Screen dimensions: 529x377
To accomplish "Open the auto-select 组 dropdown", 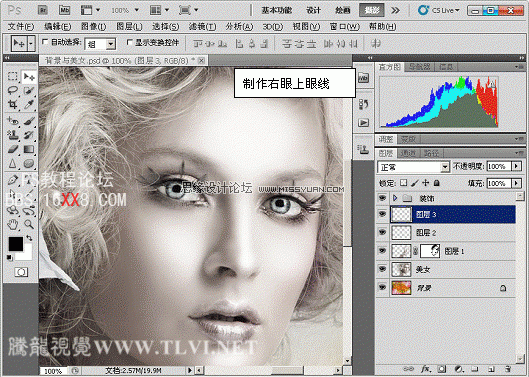I will pos(100,44).
